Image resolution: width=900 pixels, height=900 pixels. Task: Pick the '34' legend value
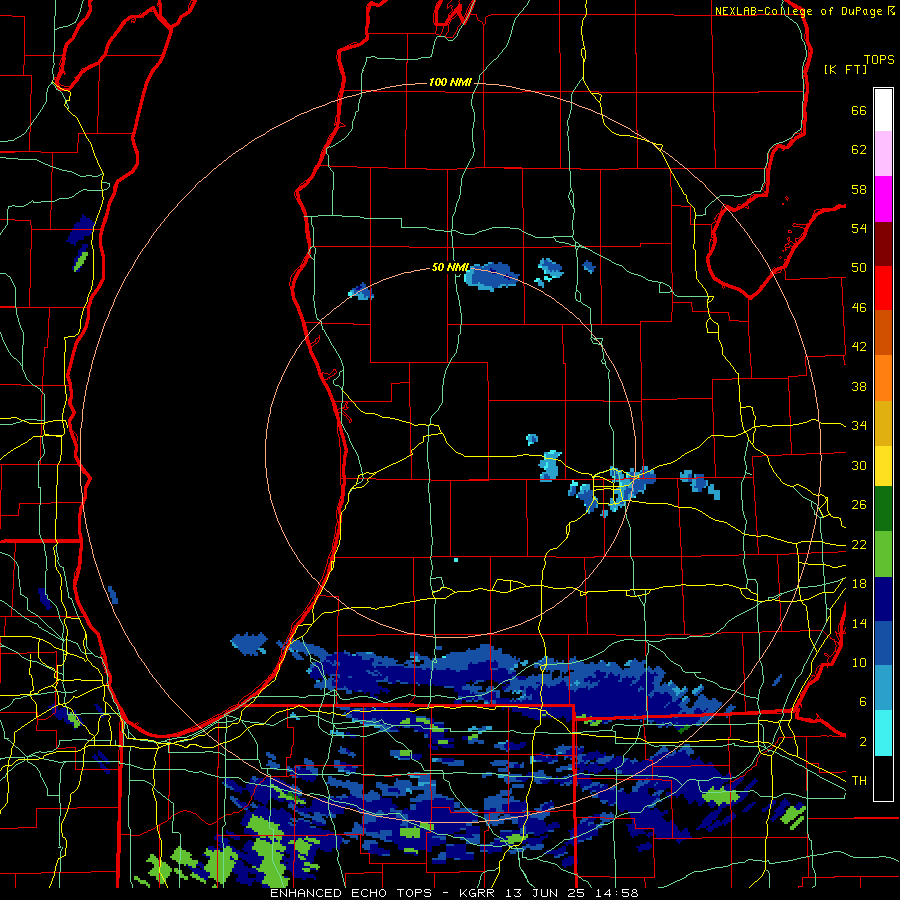[859, 426]
